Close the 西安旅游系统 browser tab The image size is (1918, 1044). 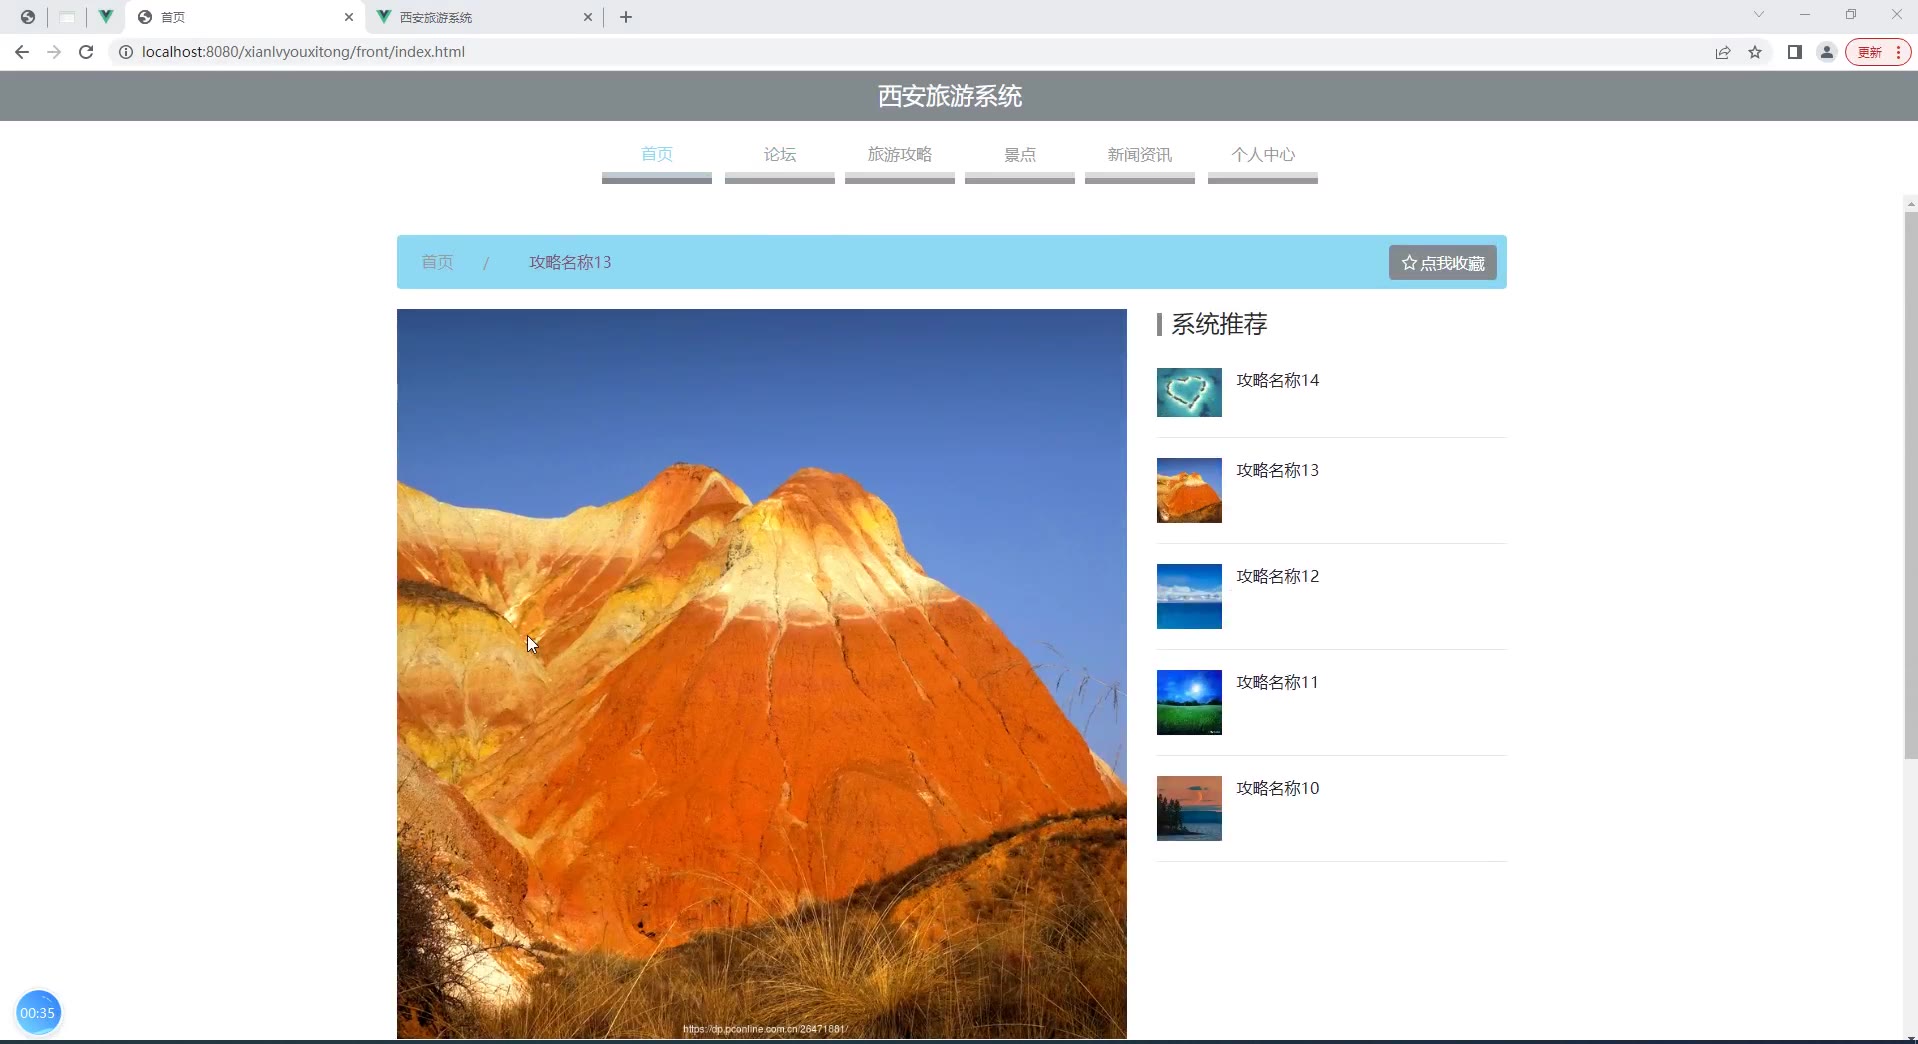(x=588, y=17)
